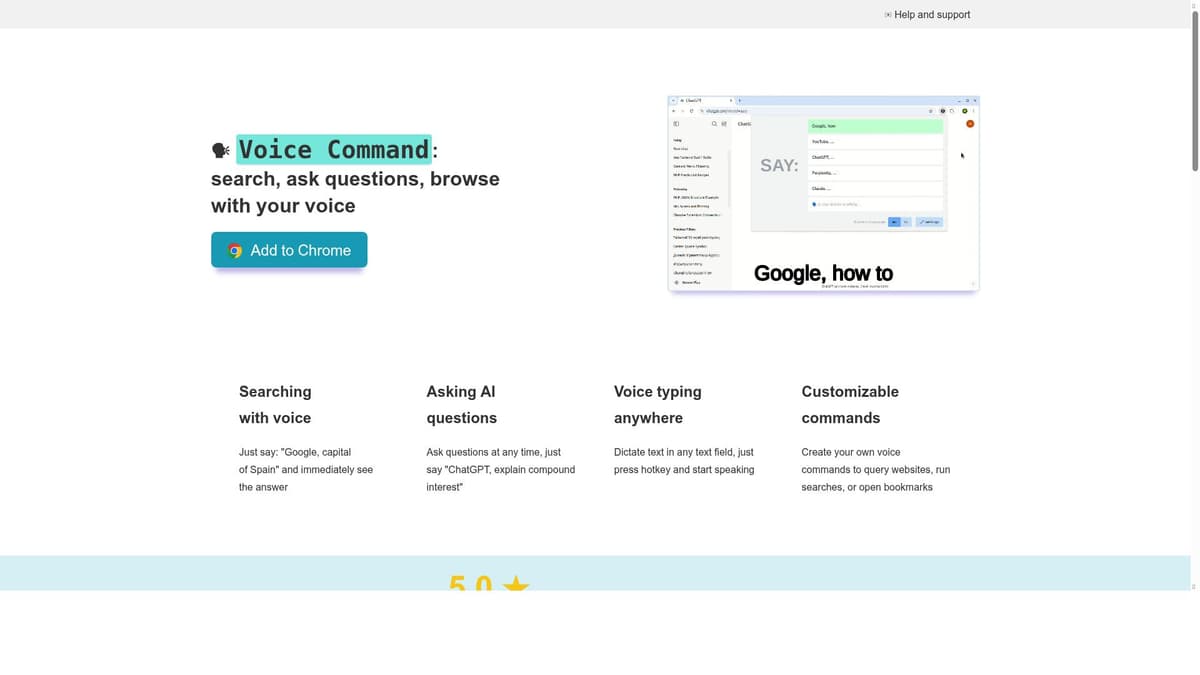Screen dimensions: 1200x675
Task: Click the new chat compose icon in the sidebar
Action: pos(723,124)
